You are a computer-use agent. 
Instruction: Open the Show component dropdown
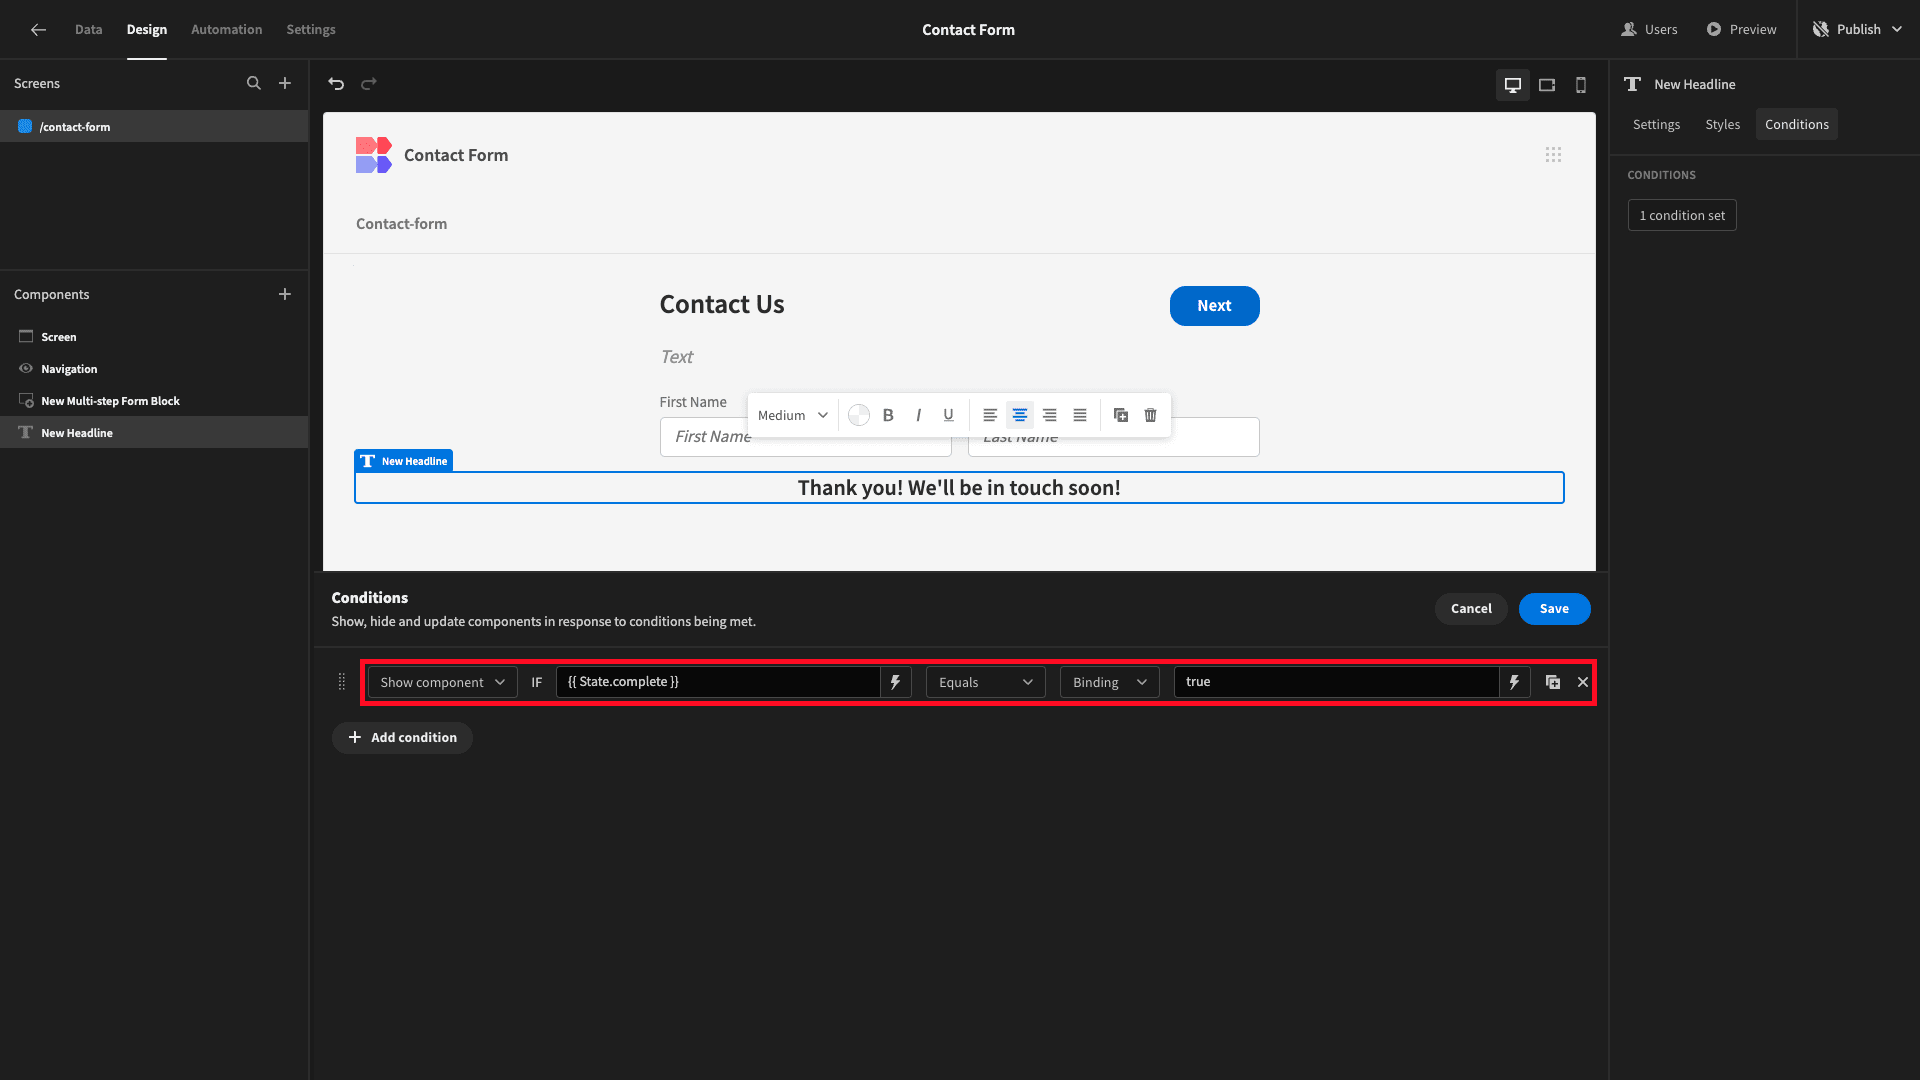[443, 682]
